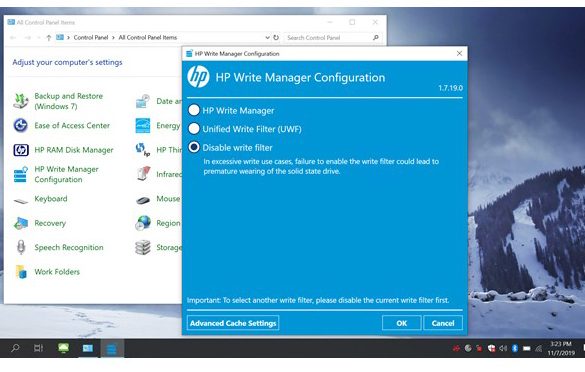Open the Keyboard settings icon

(21, 201)
